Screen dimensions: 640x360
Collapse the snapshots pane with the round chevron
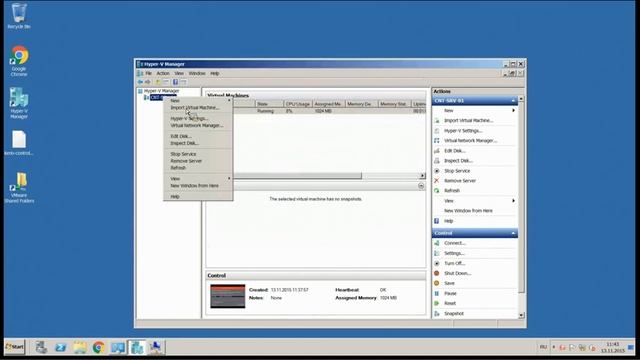click(x=421, y=186)
